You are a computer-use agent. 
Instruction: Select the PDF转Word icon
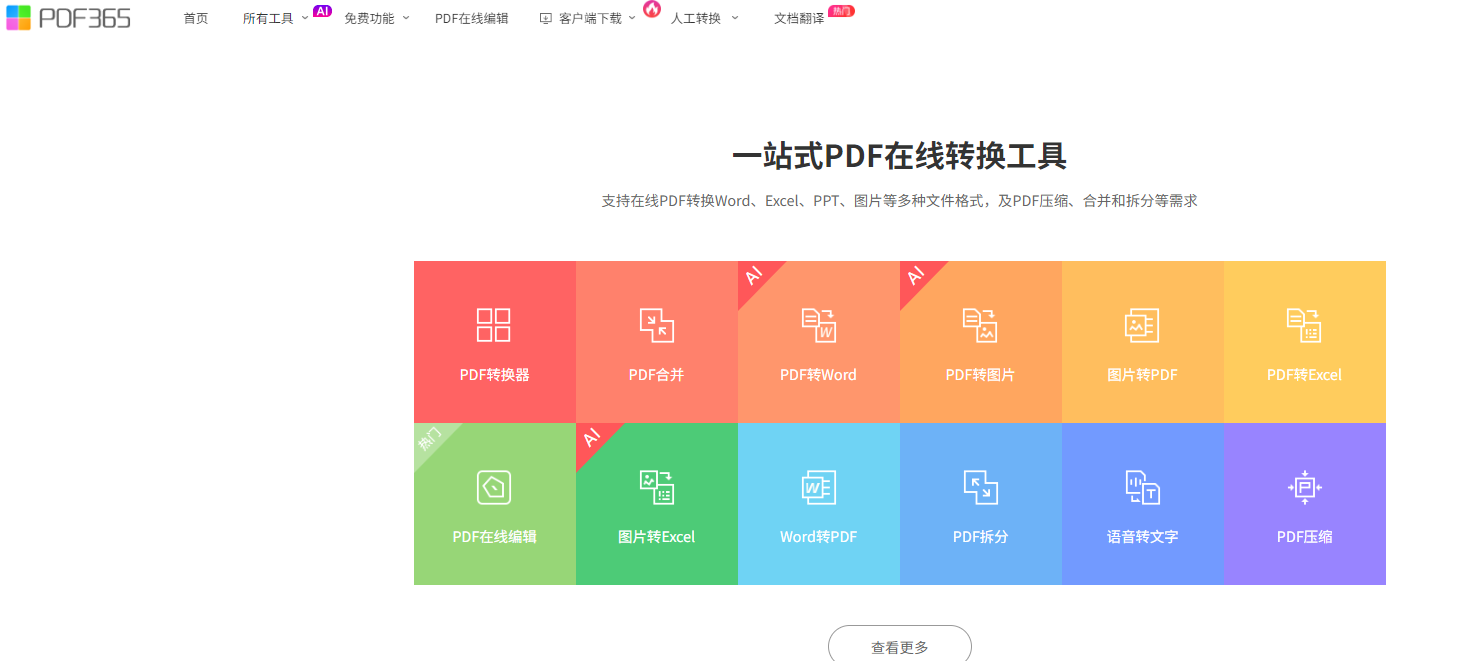[818, 325]
